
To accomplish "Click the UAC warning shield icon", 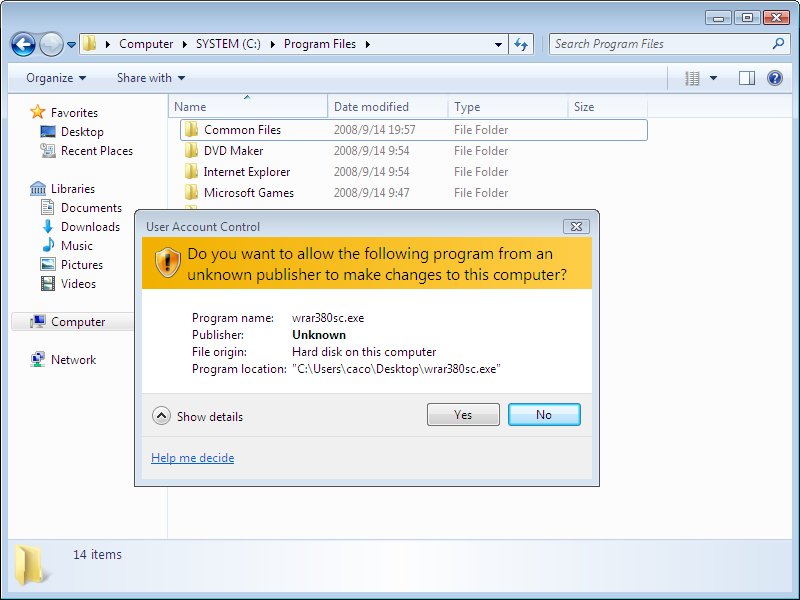I will click(168, 263).
